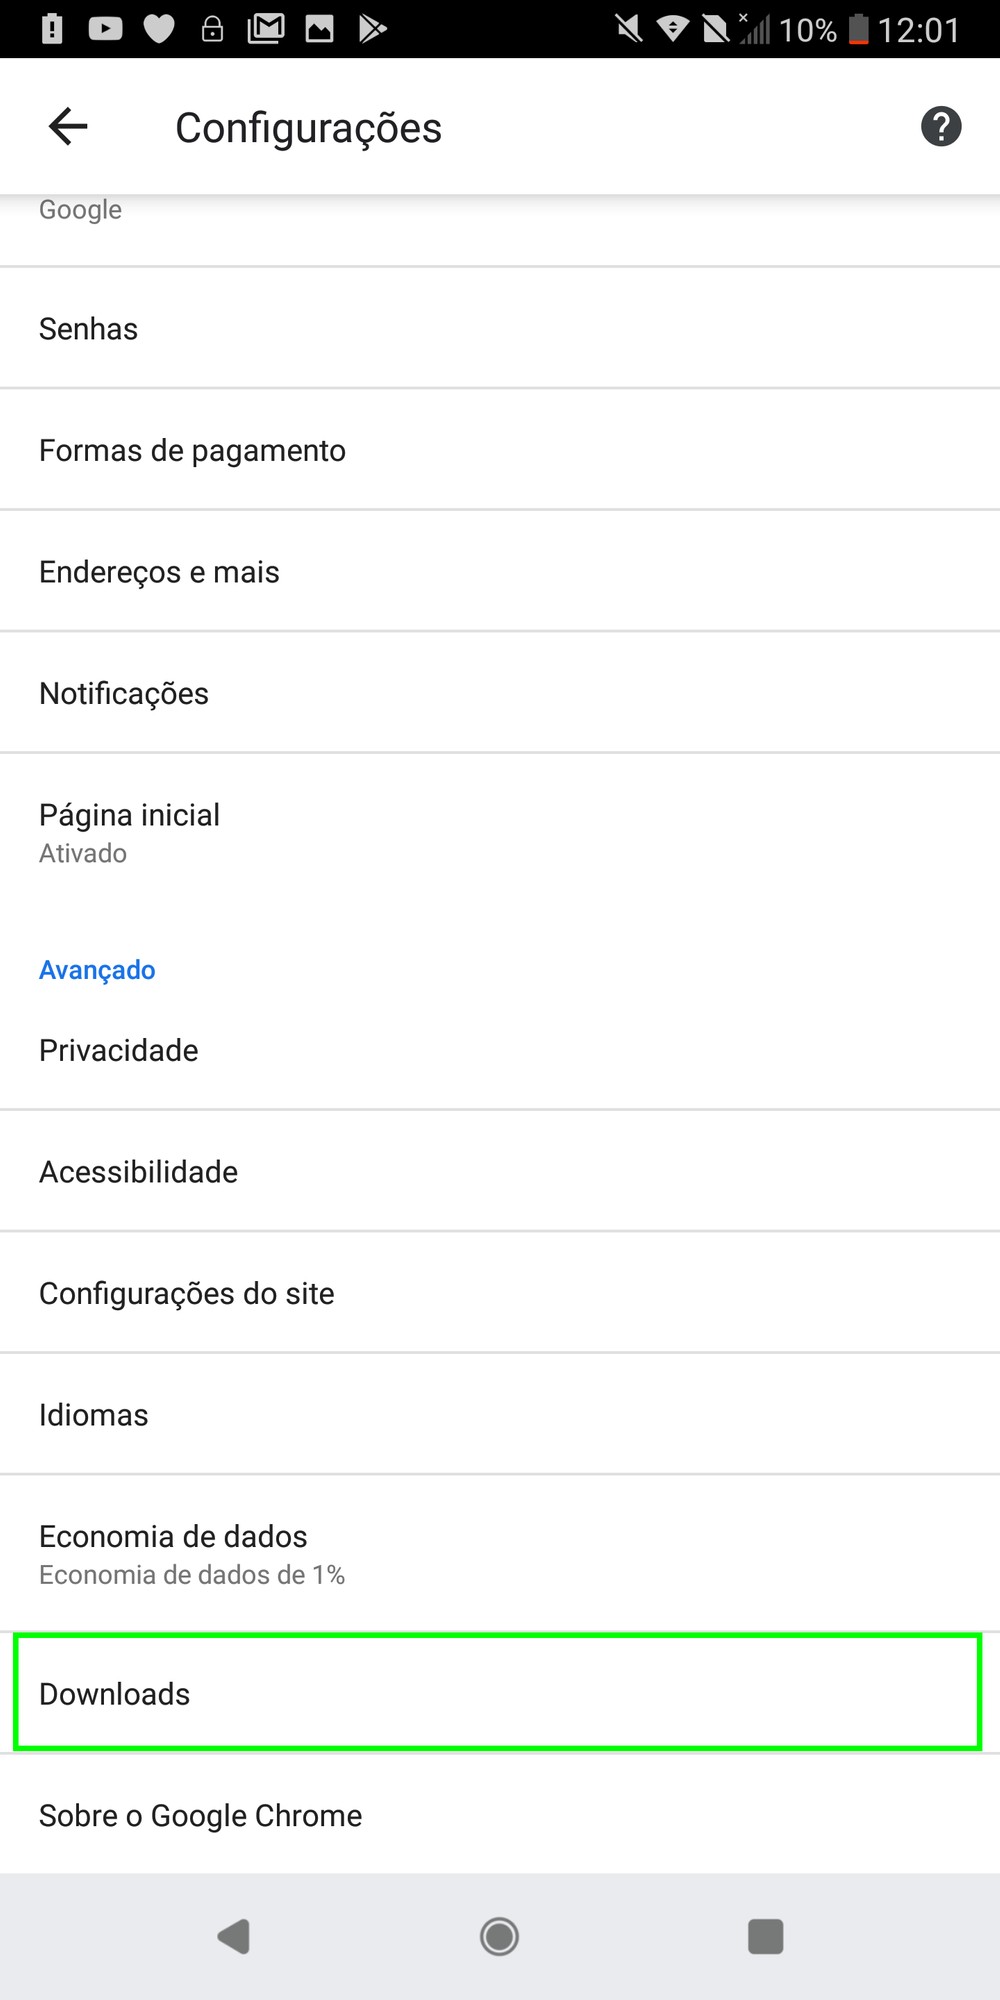Tap YouTube notification icon in status bar

coord(105,29)
